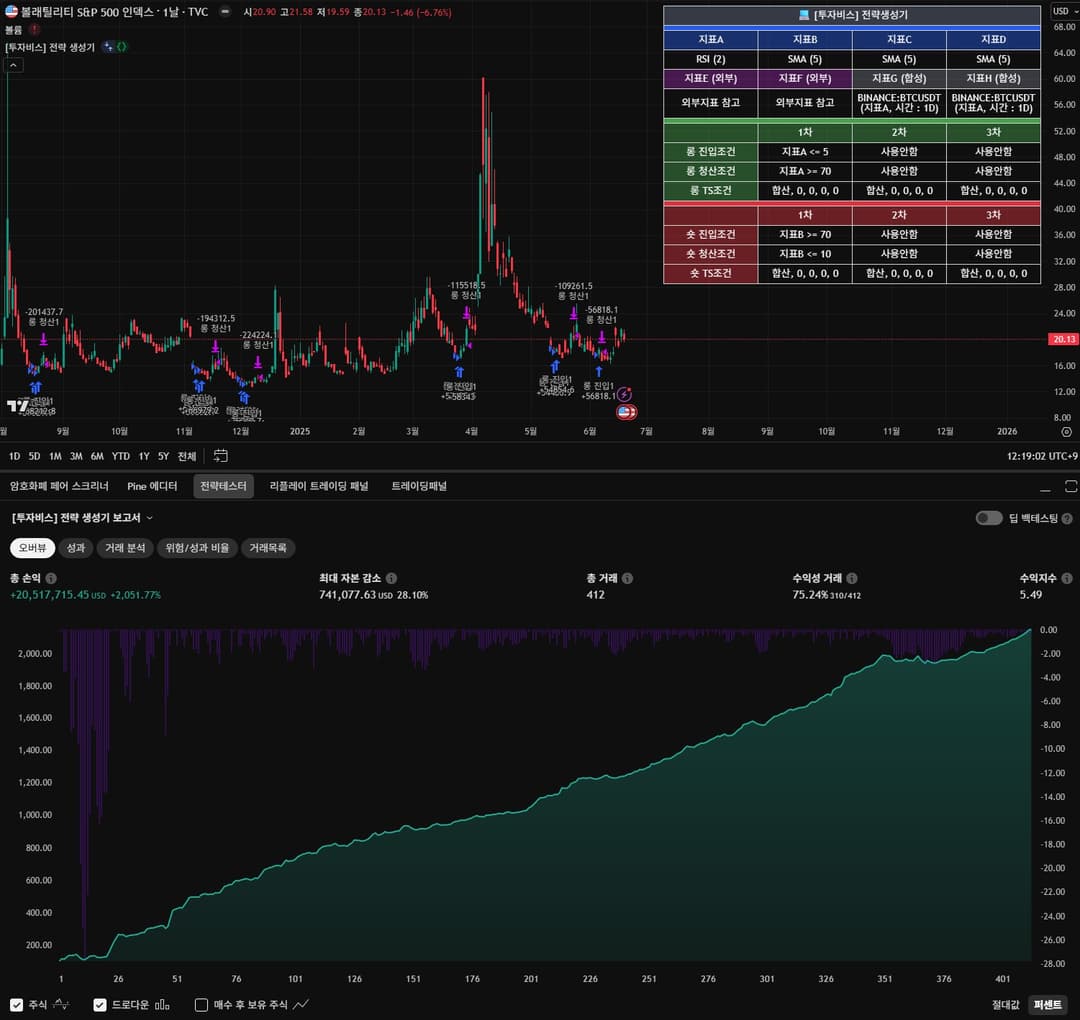Viewport: 1080px width, 1020px height.
Task: Select the 거래 분석 report tab
Action: (125, 548)
